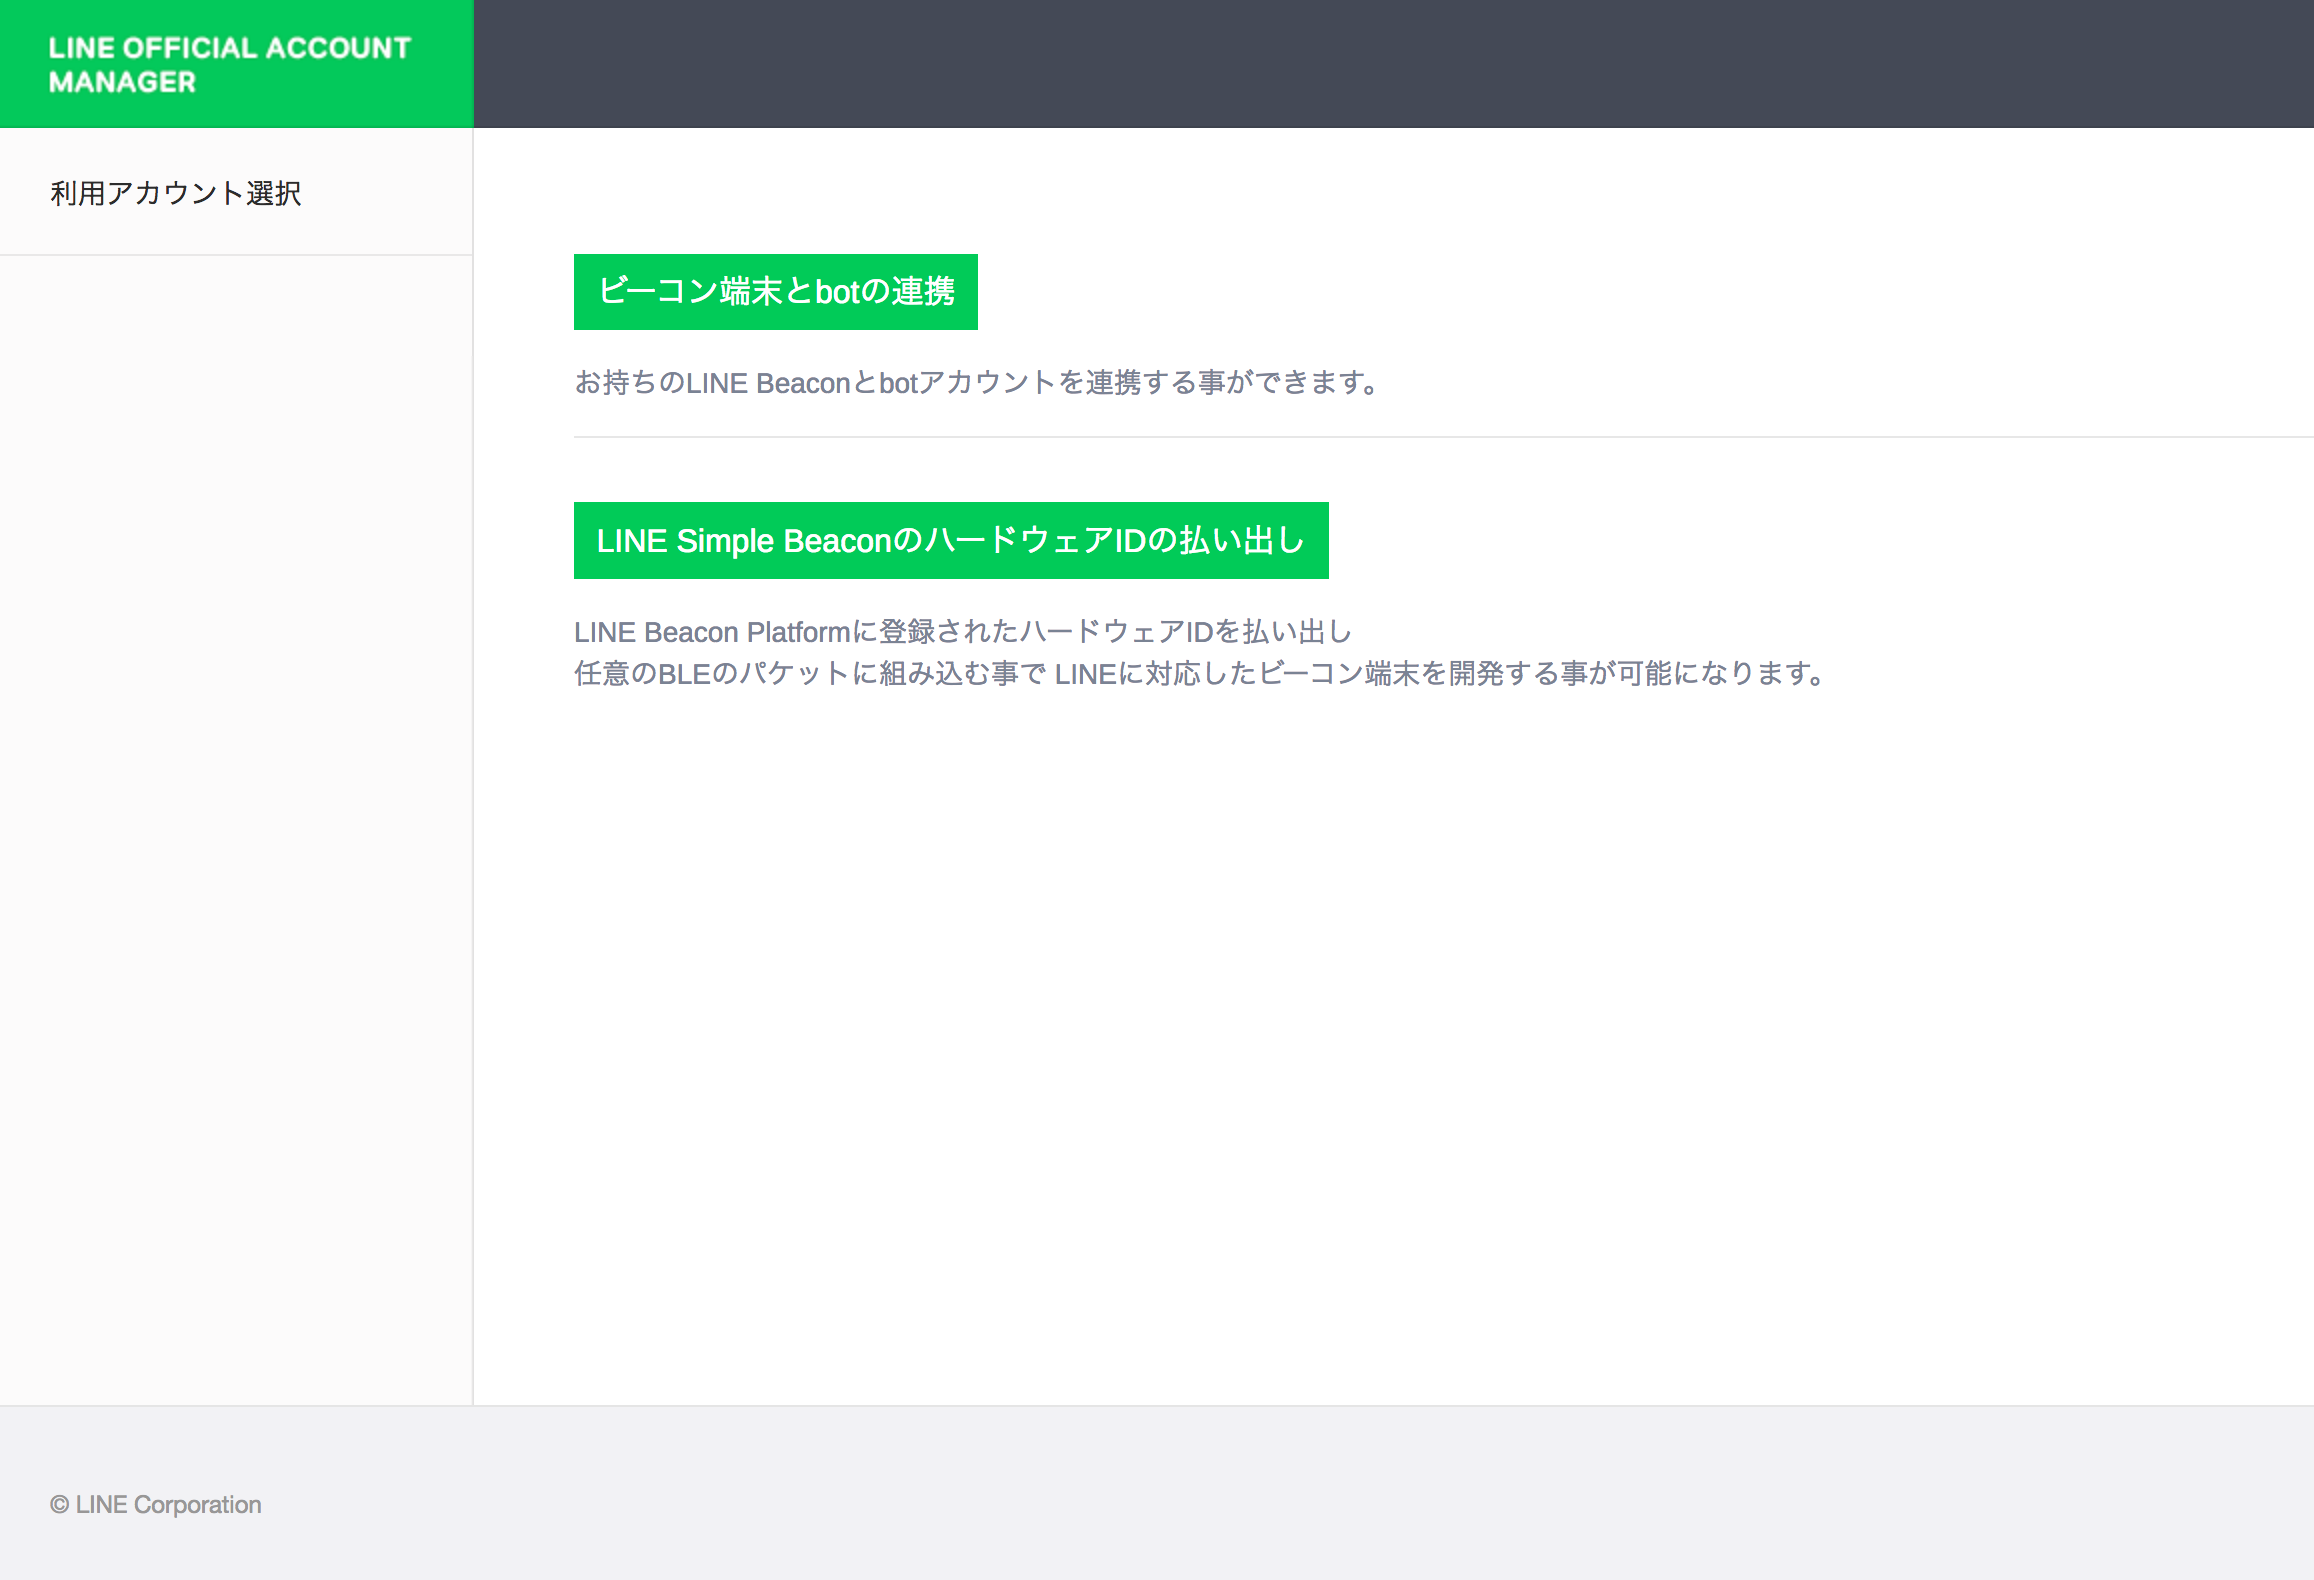
Task: Click the text LINEに対応したビーコン端末を開発
Action: click(1280, 674)
